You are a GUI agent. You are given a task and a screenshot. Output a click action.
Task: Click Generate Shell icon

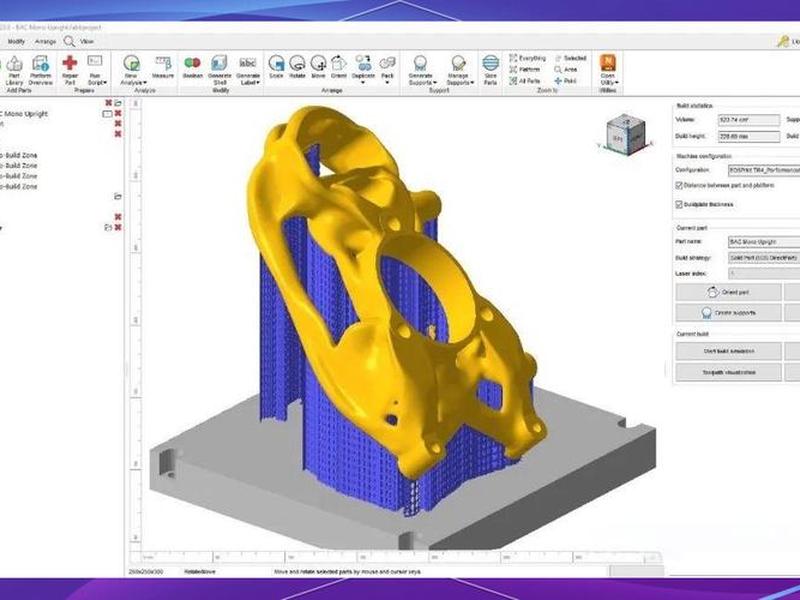219,63
